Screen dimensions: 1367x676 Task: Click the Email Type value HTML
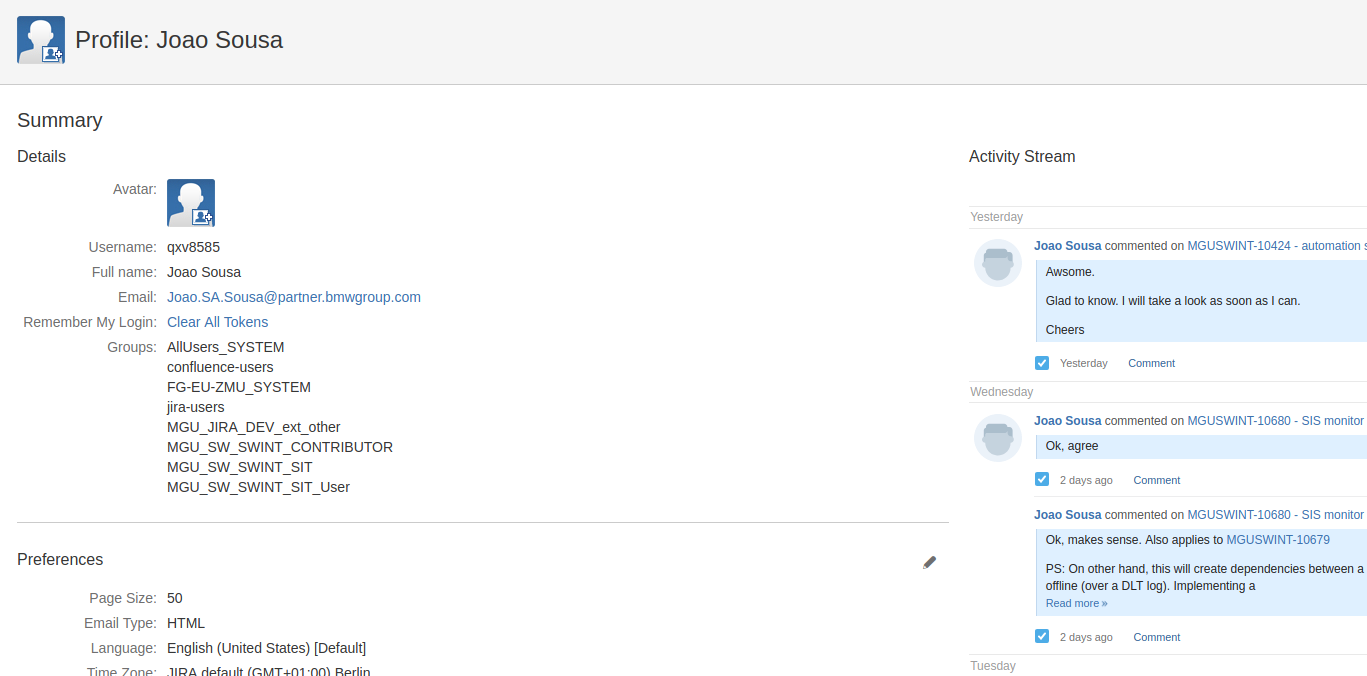[186, 623]
